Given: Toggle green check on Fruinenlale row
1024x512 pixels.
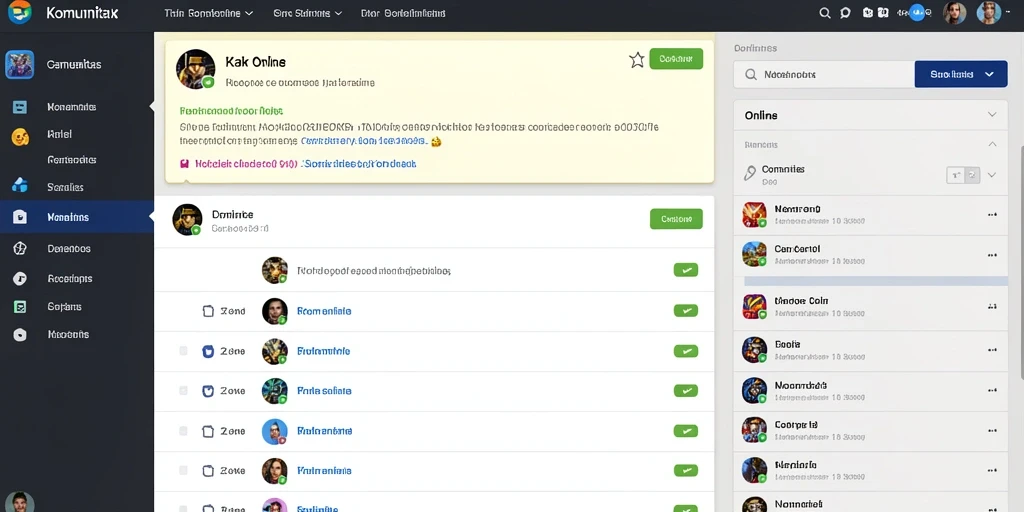Looking at the screenshot, I should click(686, 470).
